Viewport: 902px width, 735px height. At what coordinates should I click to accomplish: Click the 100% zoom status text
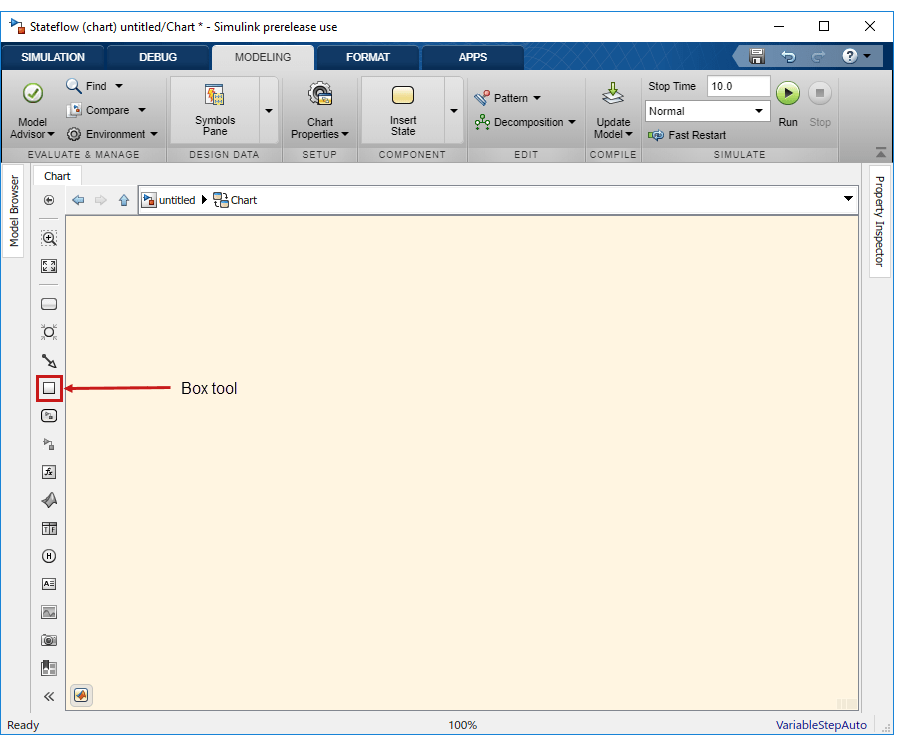pos(463,725)
